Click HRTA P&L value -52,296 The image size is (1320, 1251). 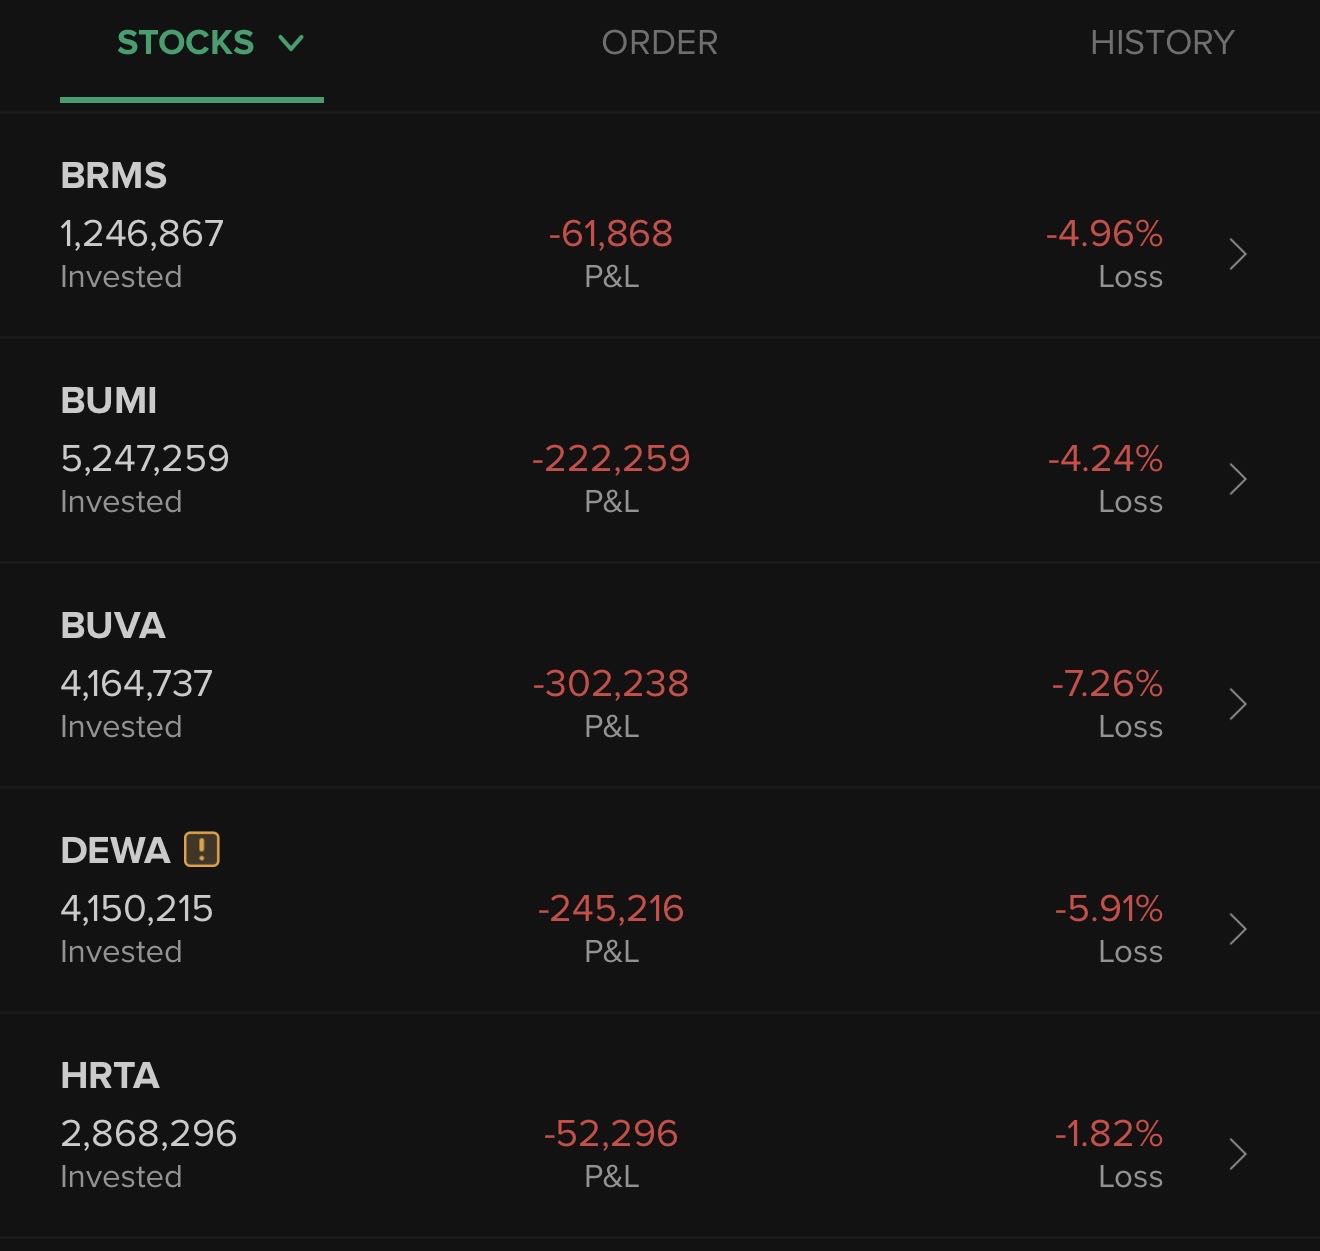(x=611, y=1134)
